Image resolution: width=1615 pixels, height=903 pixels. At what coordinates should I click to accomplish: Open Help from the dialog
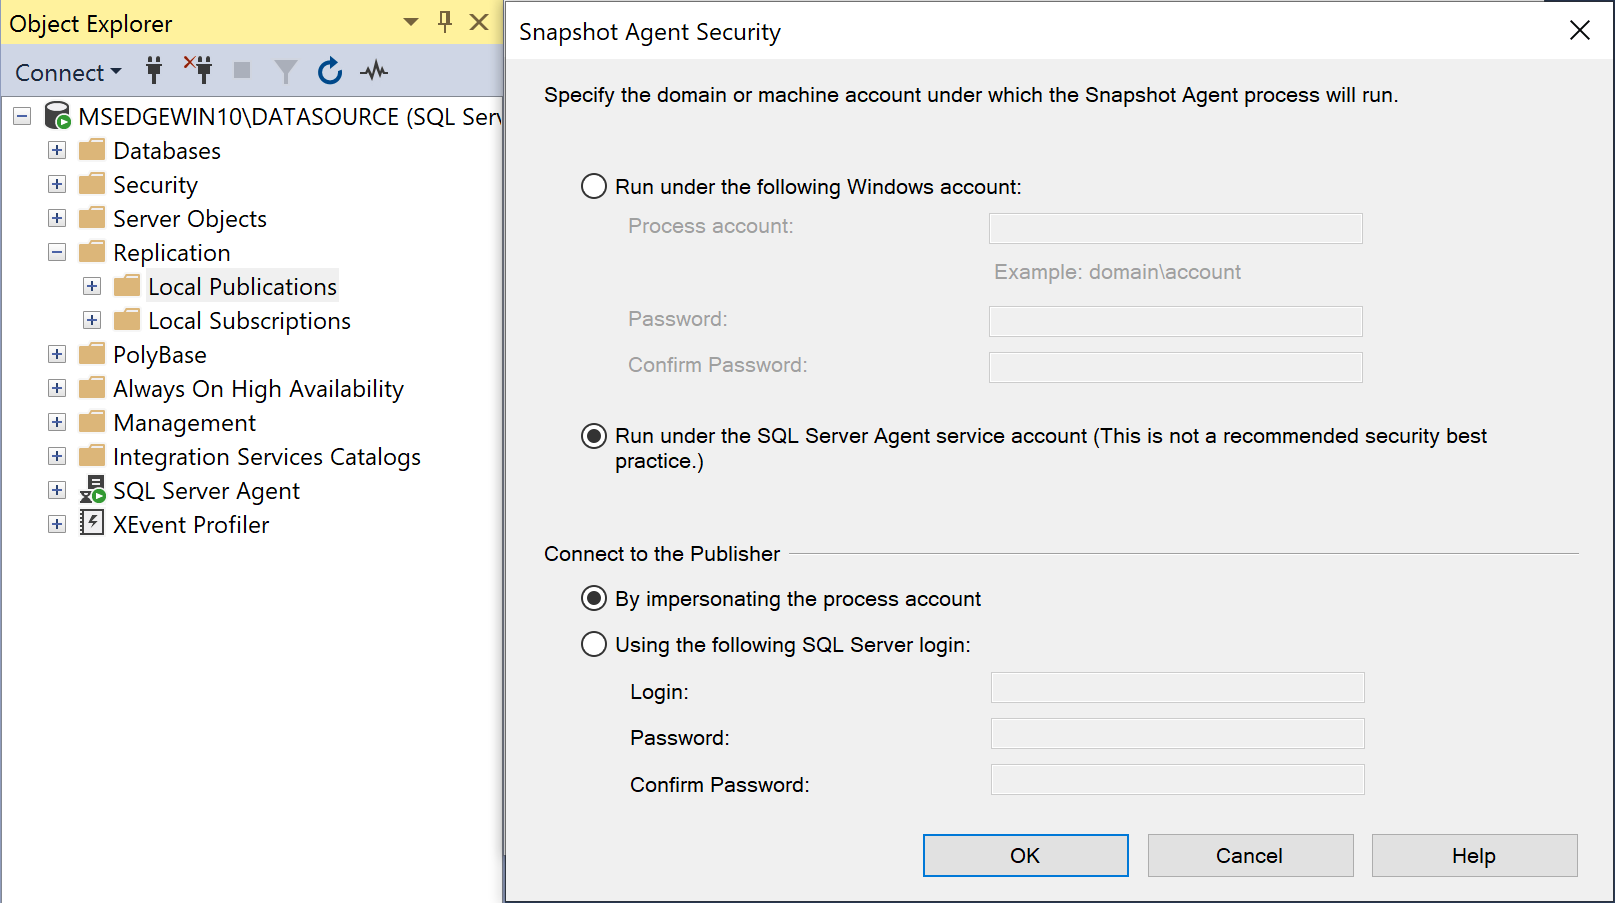[x=1473, y=855]
